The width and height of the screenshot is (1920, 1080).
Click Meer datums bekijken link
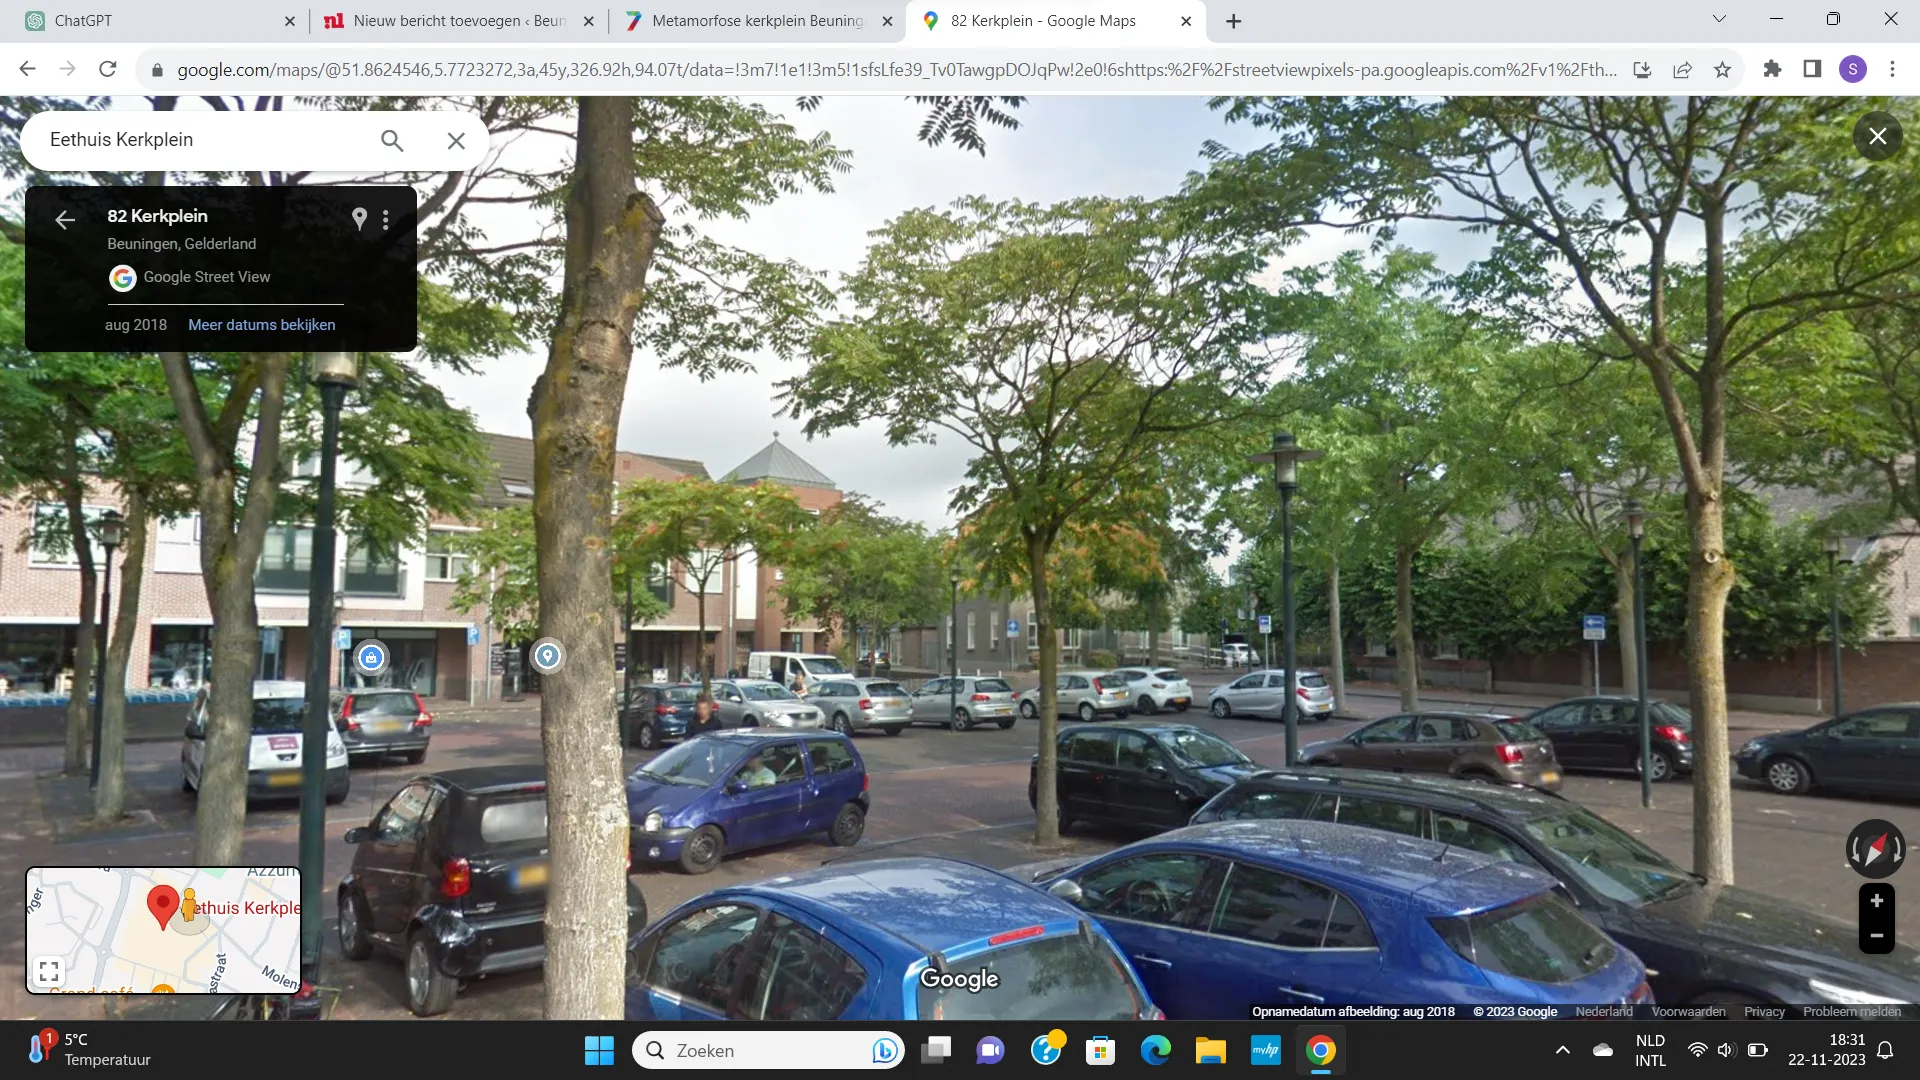[261, 325]
